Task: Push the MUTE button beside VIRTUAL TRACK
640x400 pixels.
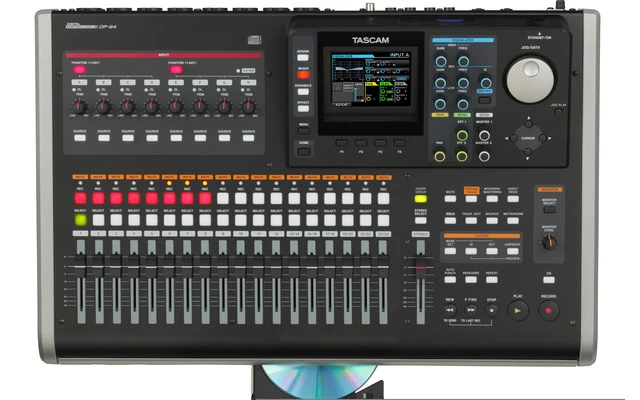Action: (x=450, y=199)
